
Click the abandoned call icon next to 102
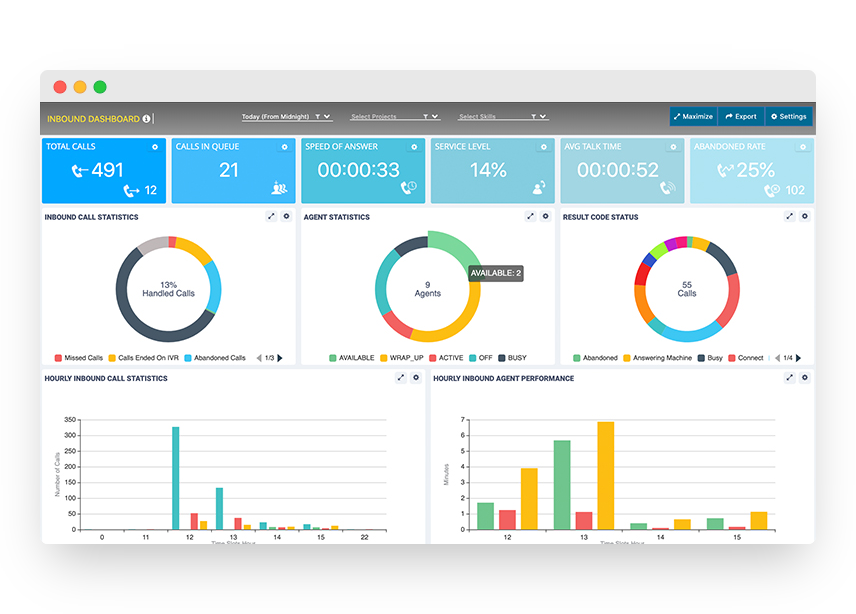click(772, 190)
